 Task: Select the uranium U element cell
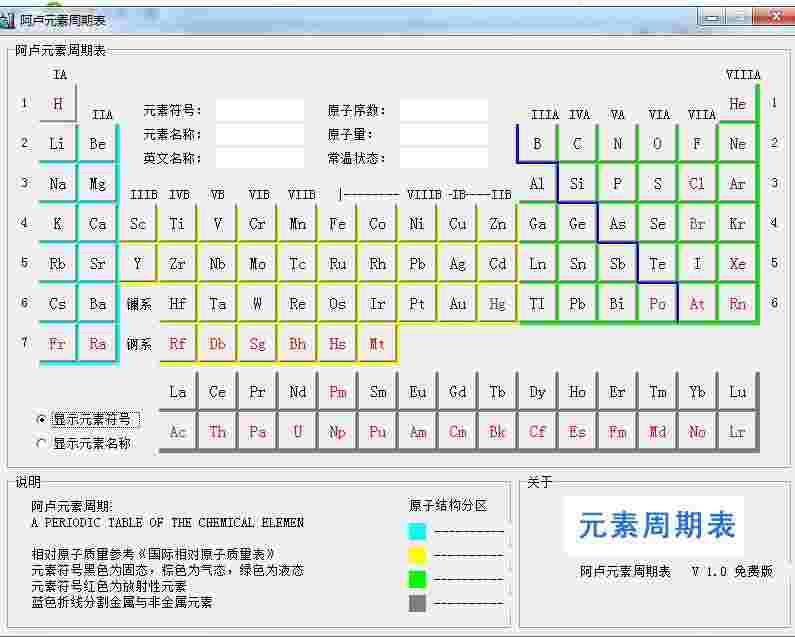(298, 432)
